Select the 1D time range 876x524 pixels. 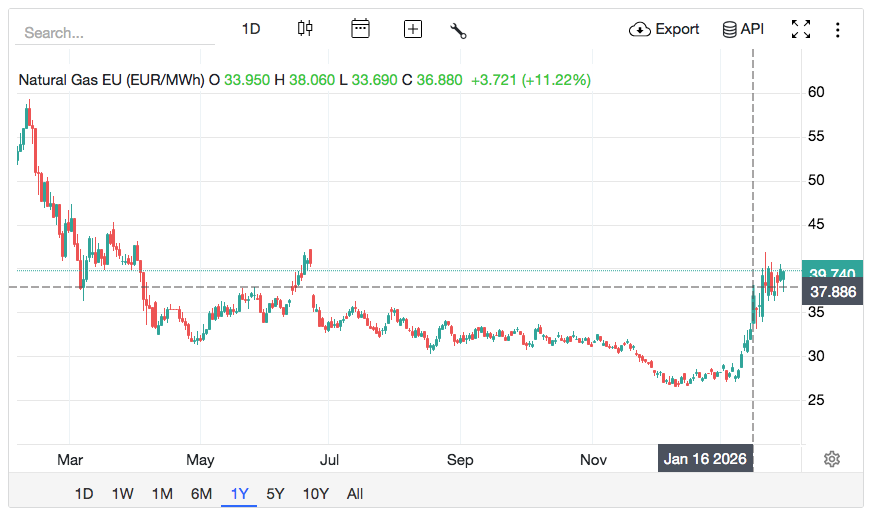click(84, 493)
